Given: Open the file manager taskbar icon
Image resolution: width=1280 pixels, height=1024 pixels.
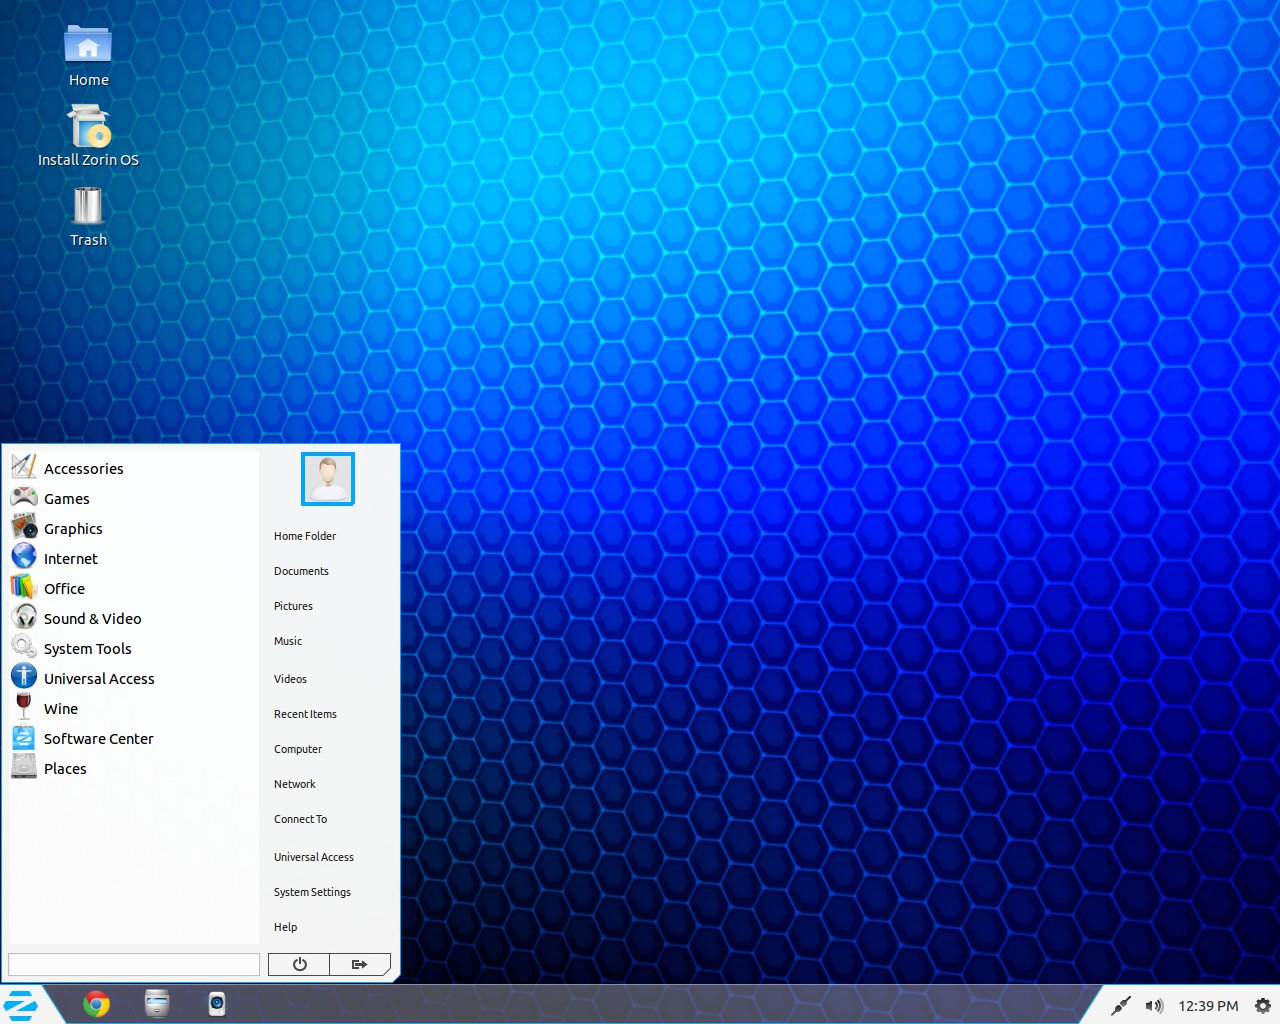Looking at the screenshot, I should pyautogui.click(x=157, y=1003).
